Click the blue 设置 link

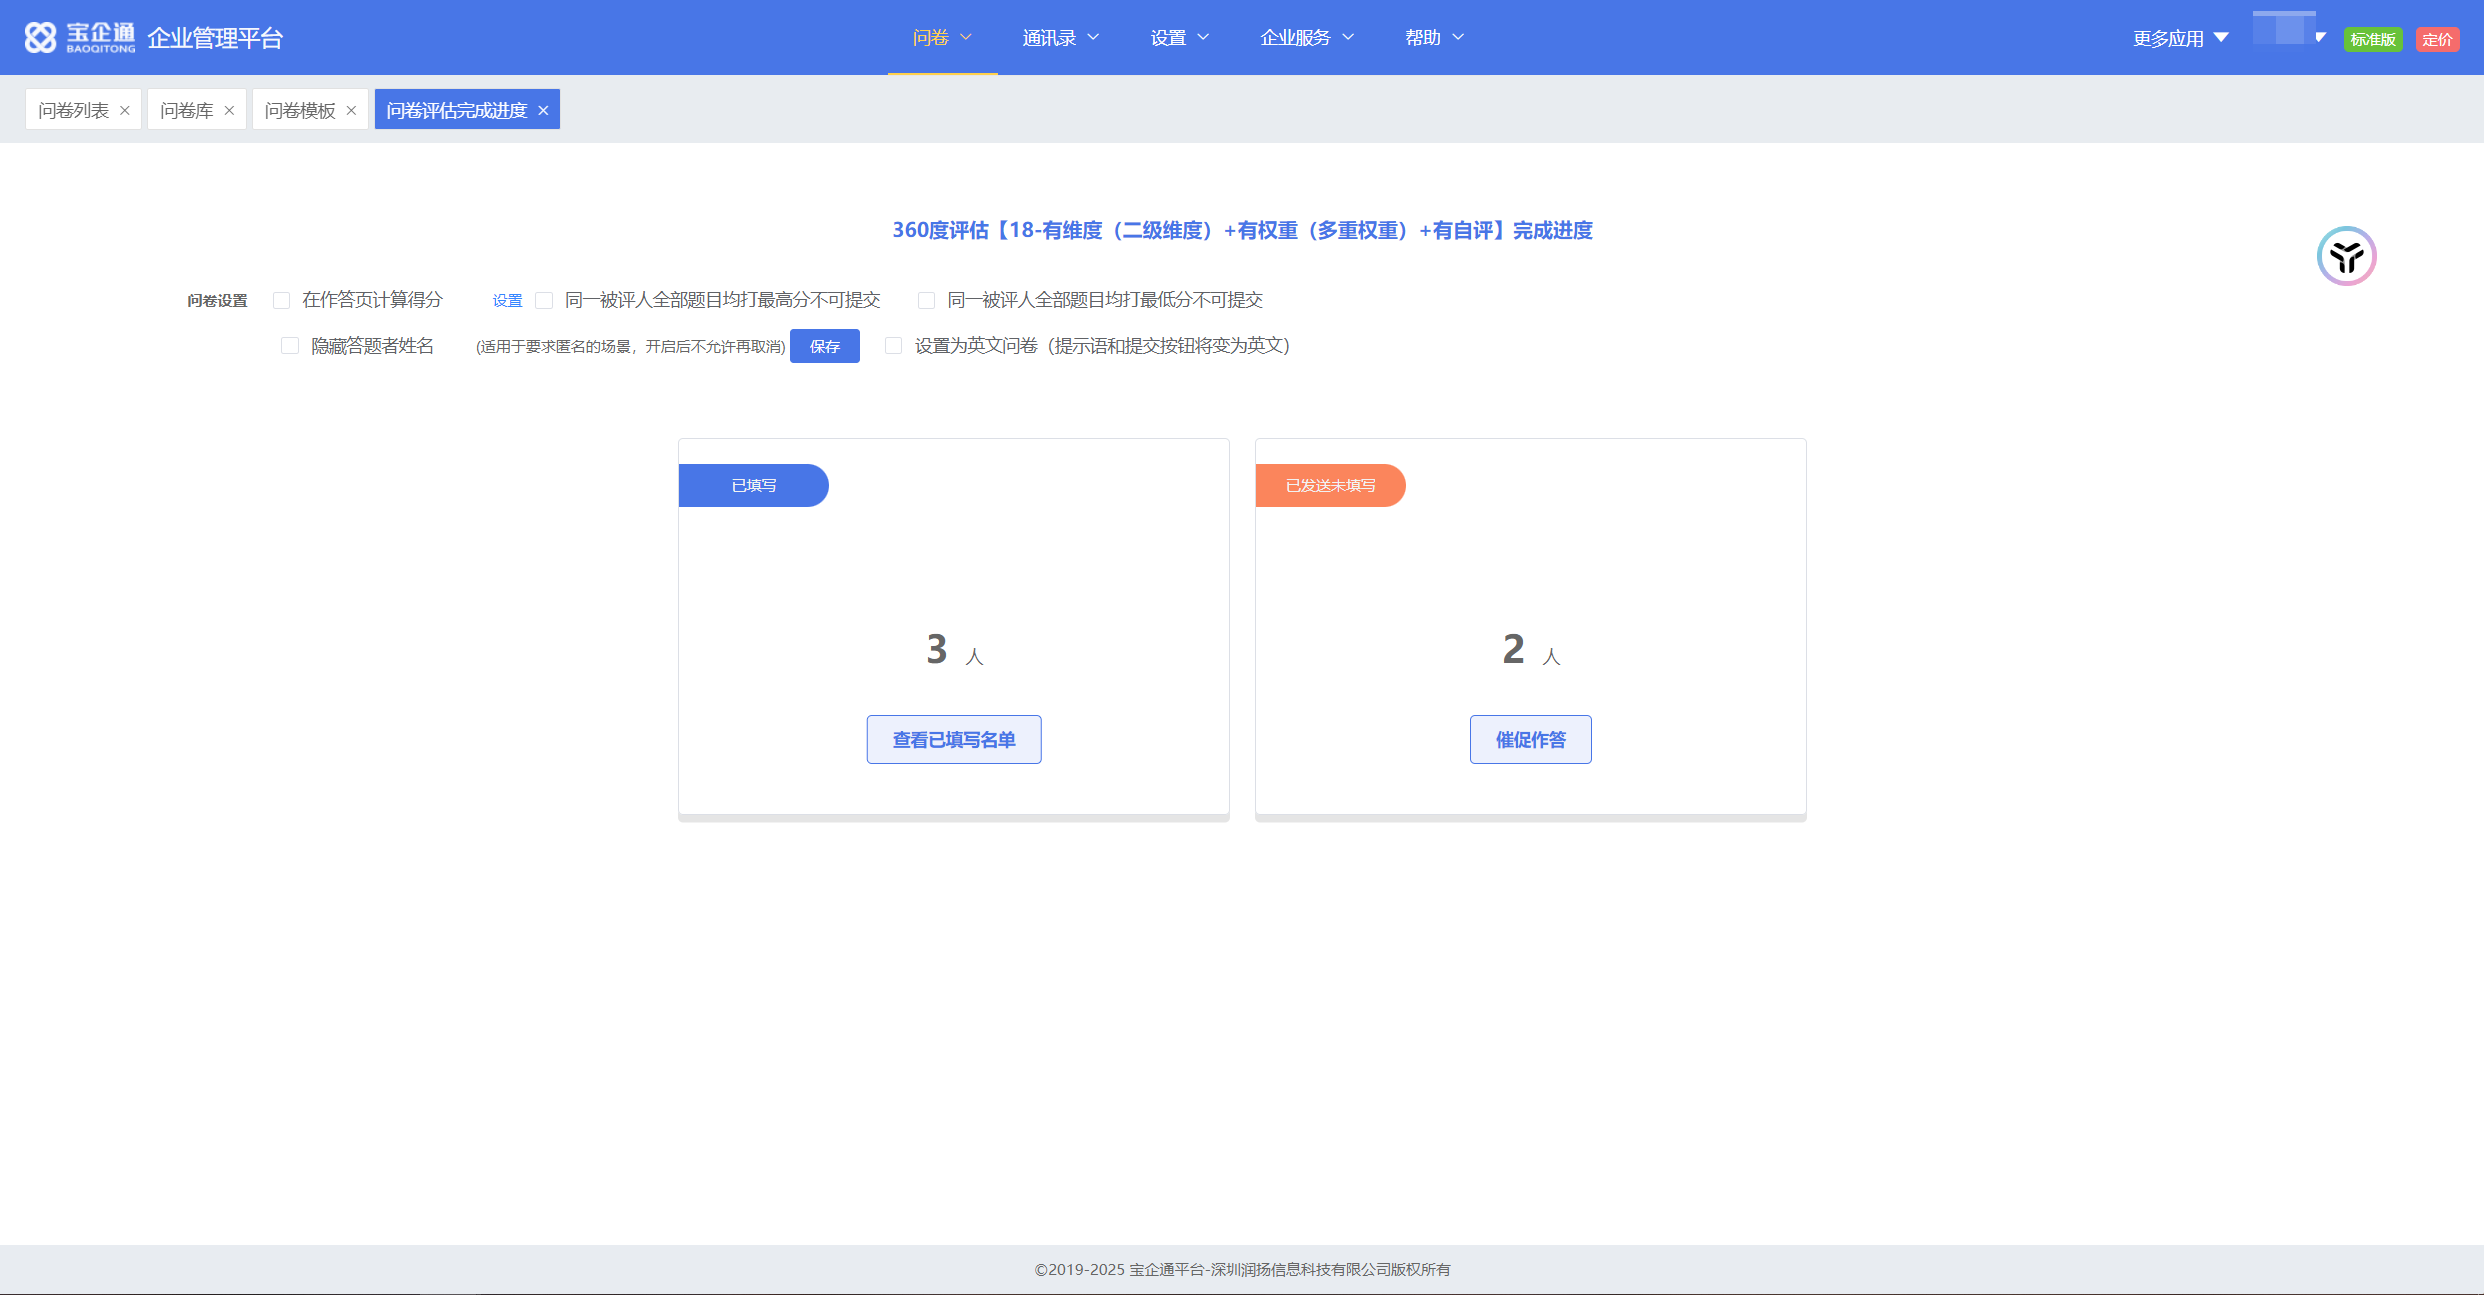[x=507, y=300]
